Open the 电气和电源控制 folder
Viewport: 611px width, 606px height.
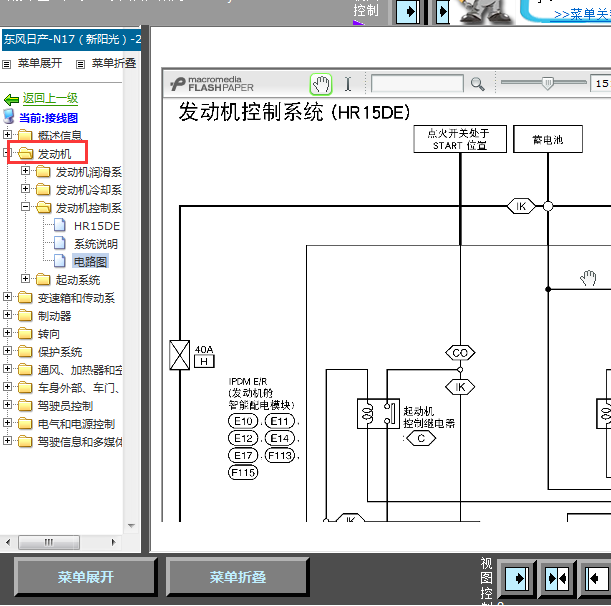[76, 424]
